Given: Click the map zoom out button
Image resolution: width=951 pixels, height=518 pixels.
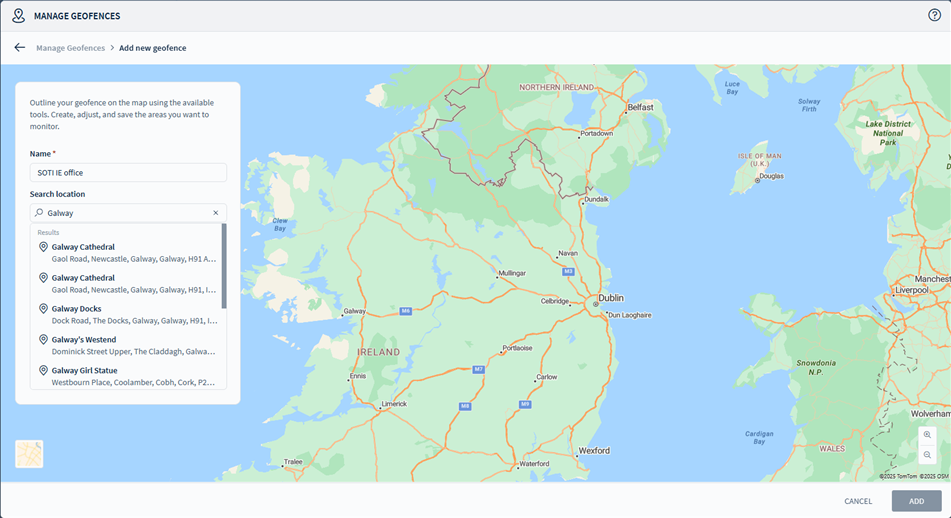Looking at the screenshot, I should (927, 455).
